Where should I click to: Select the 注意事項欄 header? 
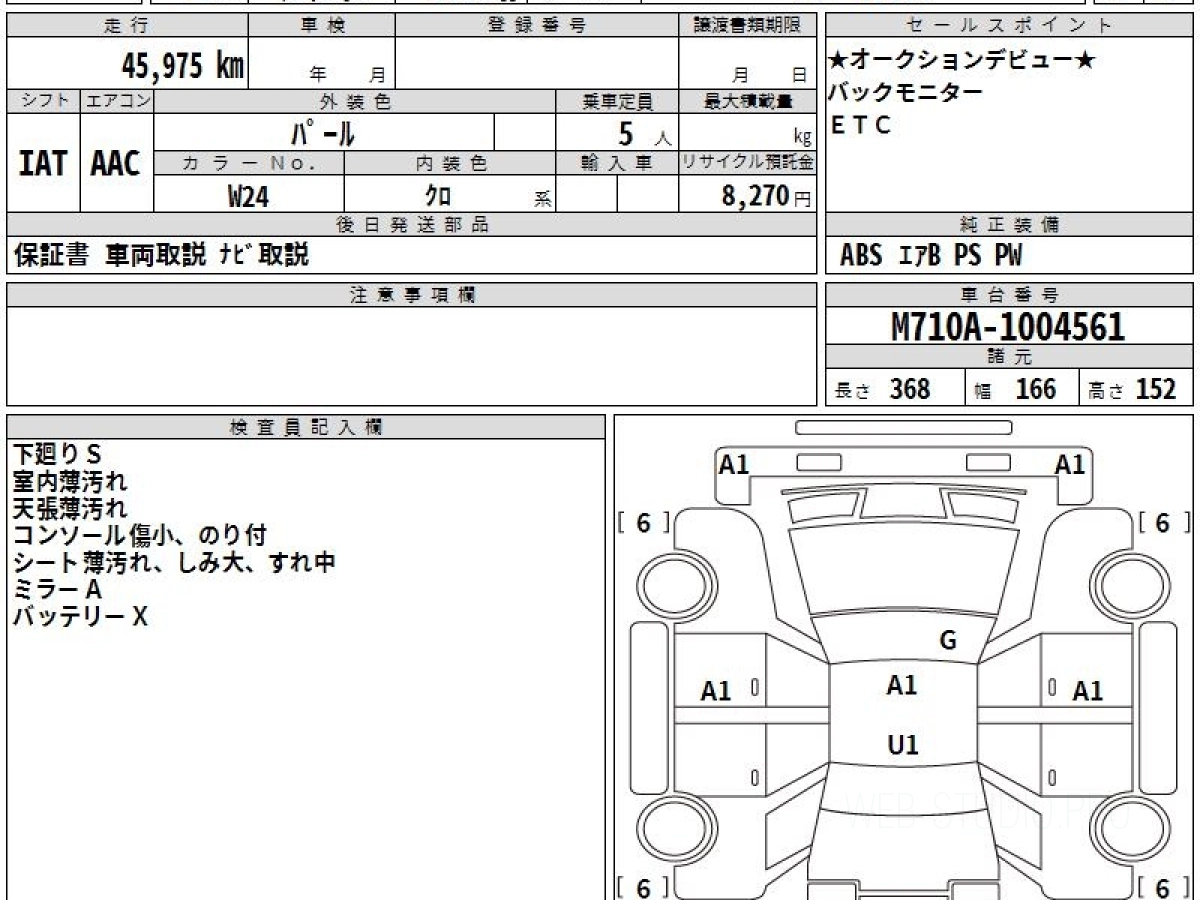coord(412,295)
